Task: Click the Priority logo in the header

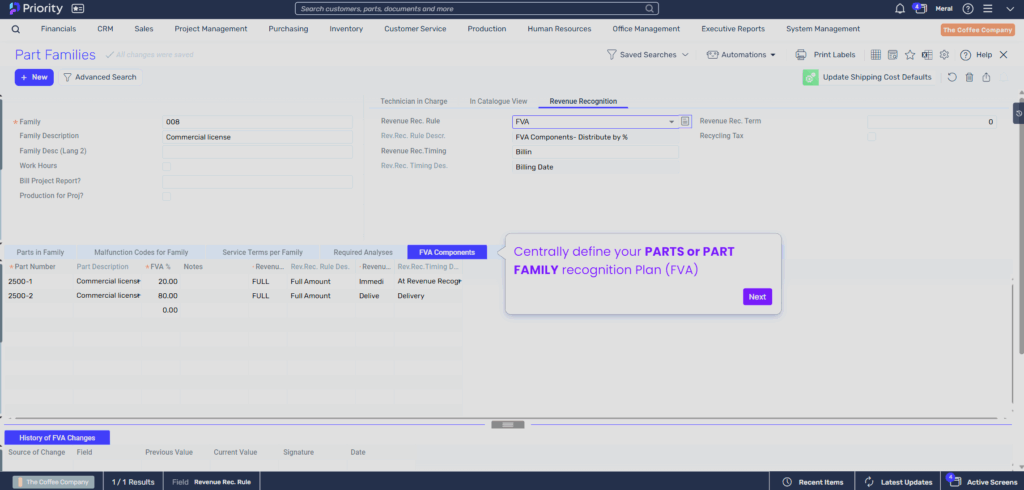Action: click(x=36, y=8)
